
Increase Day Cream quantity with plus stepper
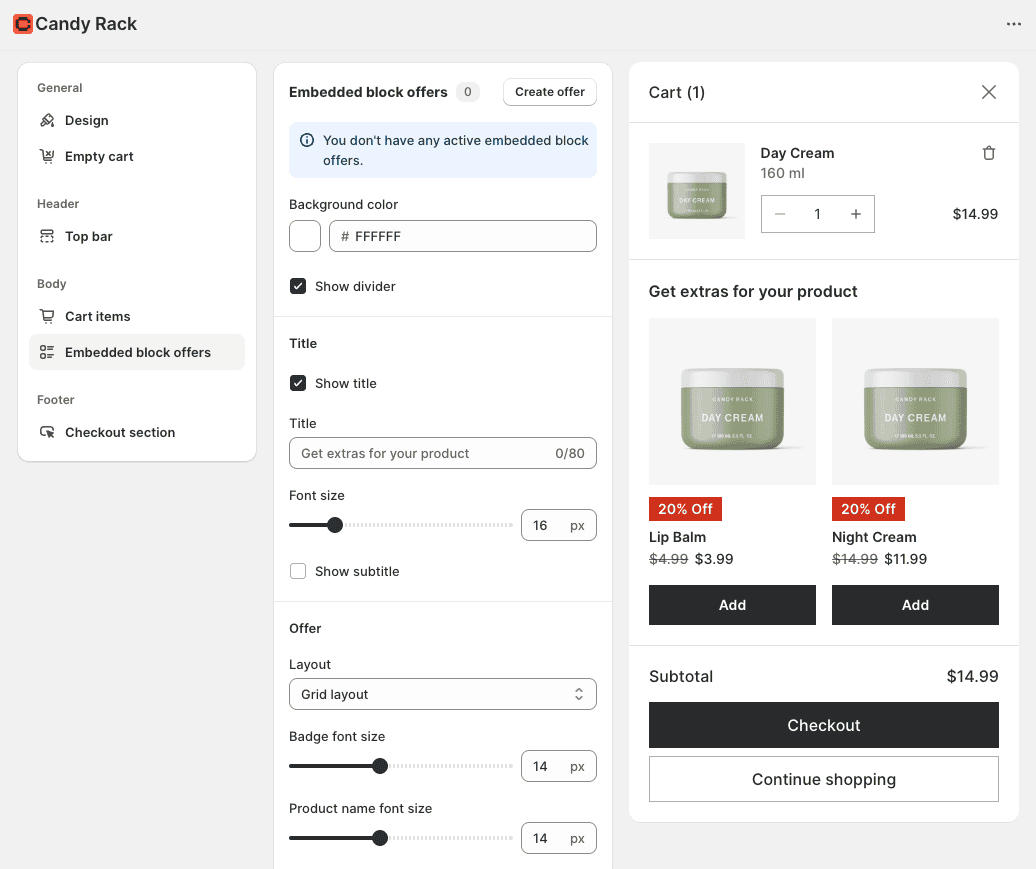[855, 214]
